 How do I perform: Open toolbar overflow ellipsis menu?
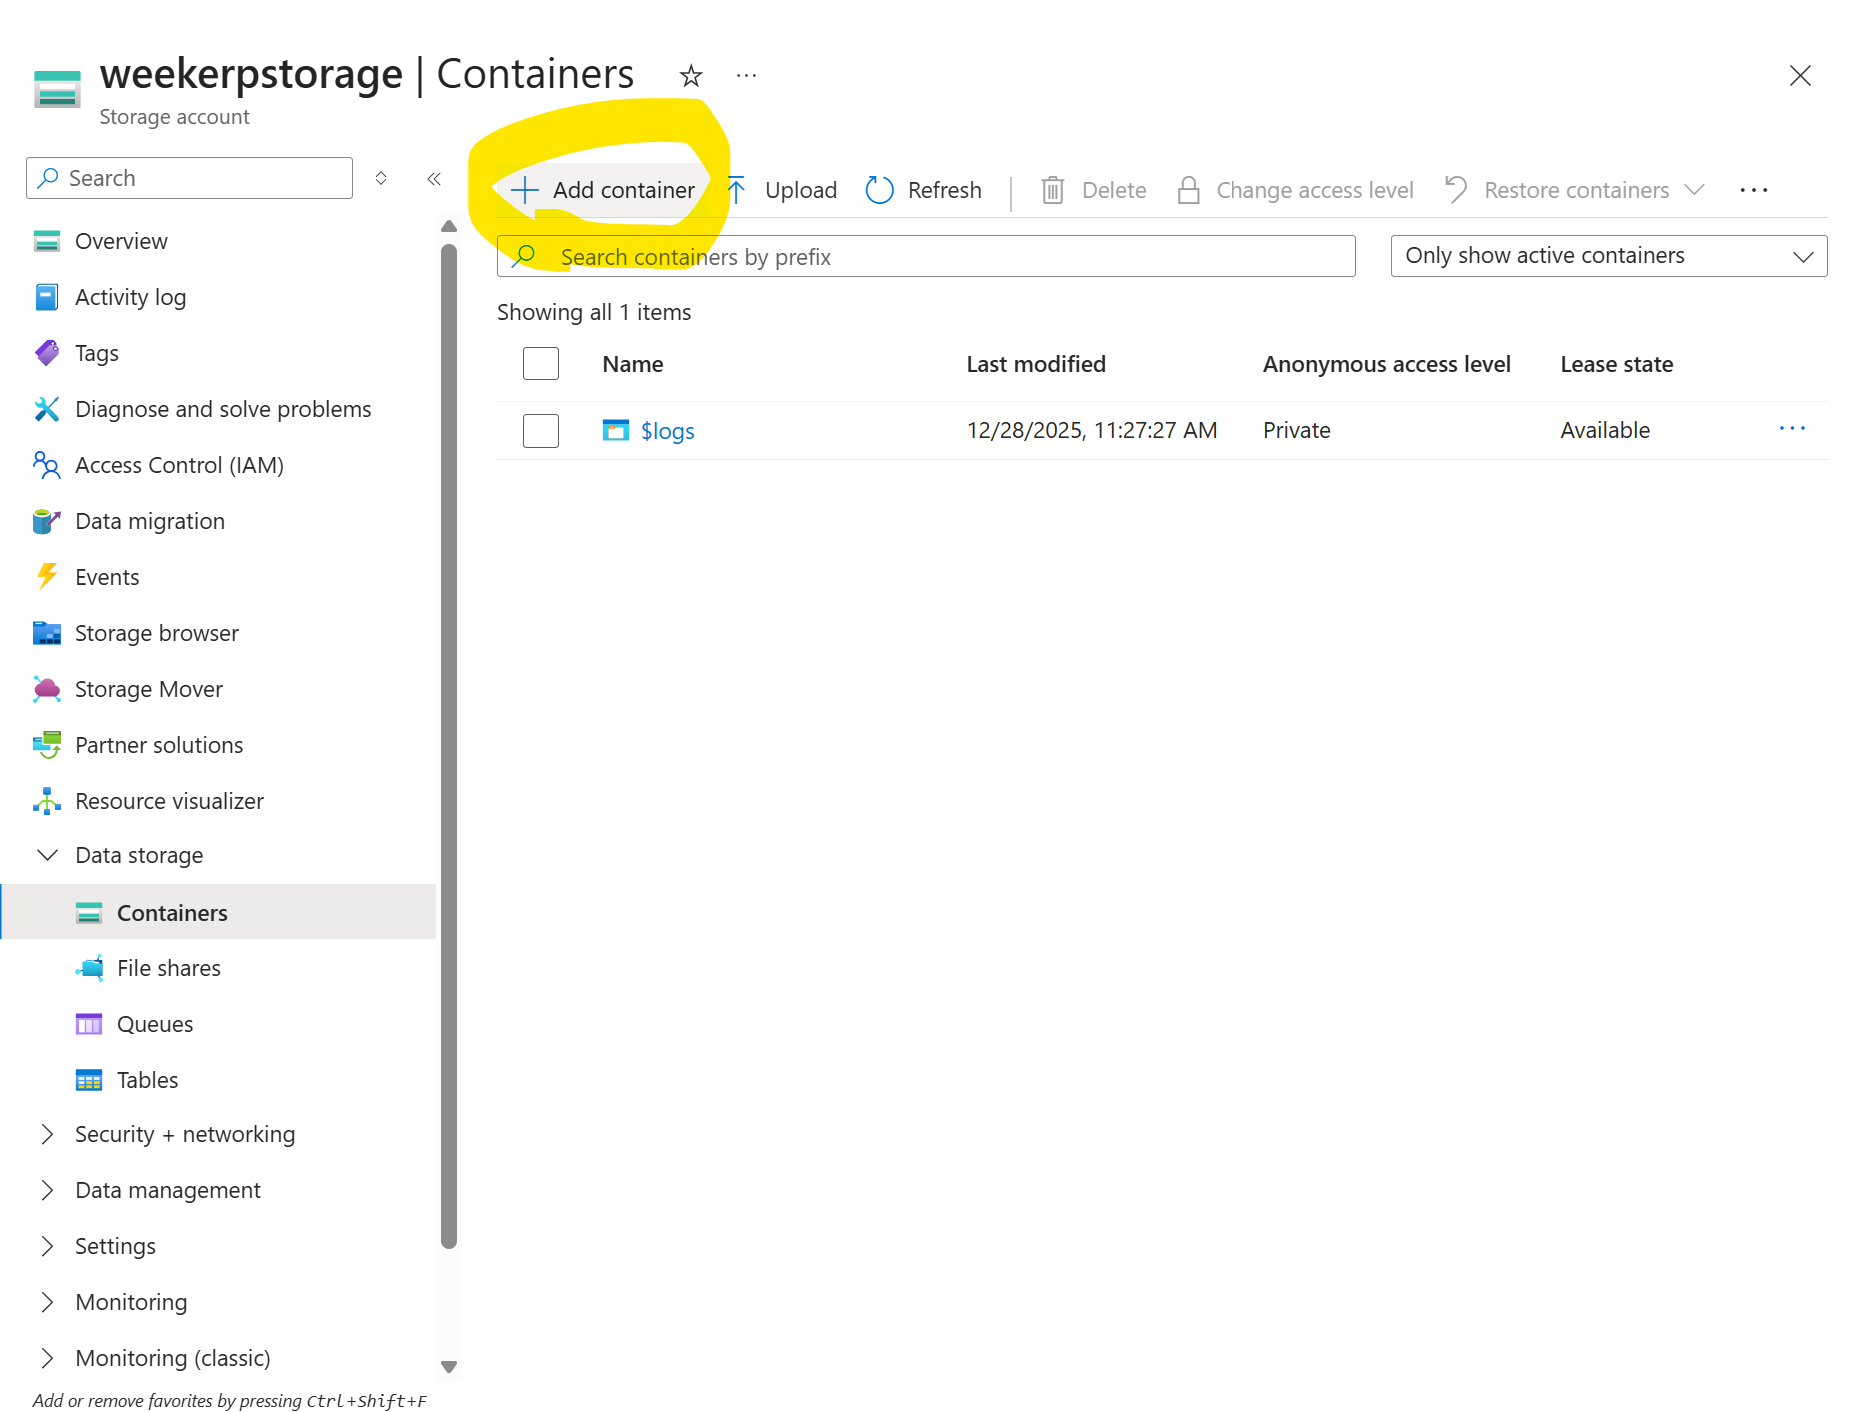point(1753,190)
